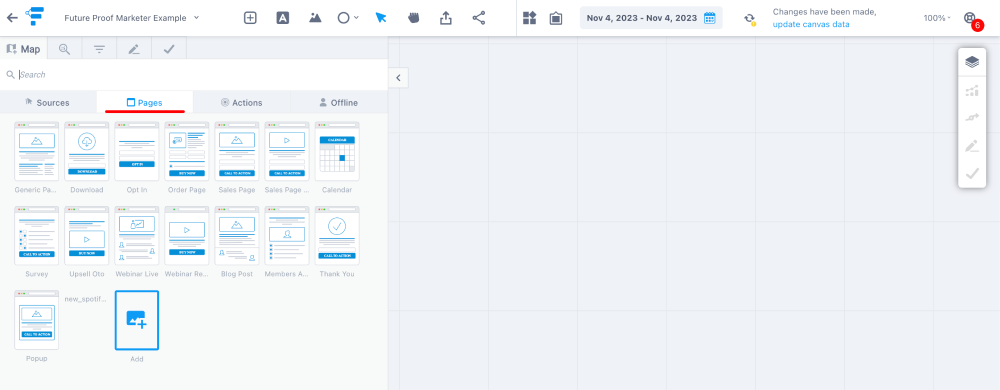Open the layers icon in right toolbar
Viewport: 1000px width, 390px height.
(x=972, y=62)
